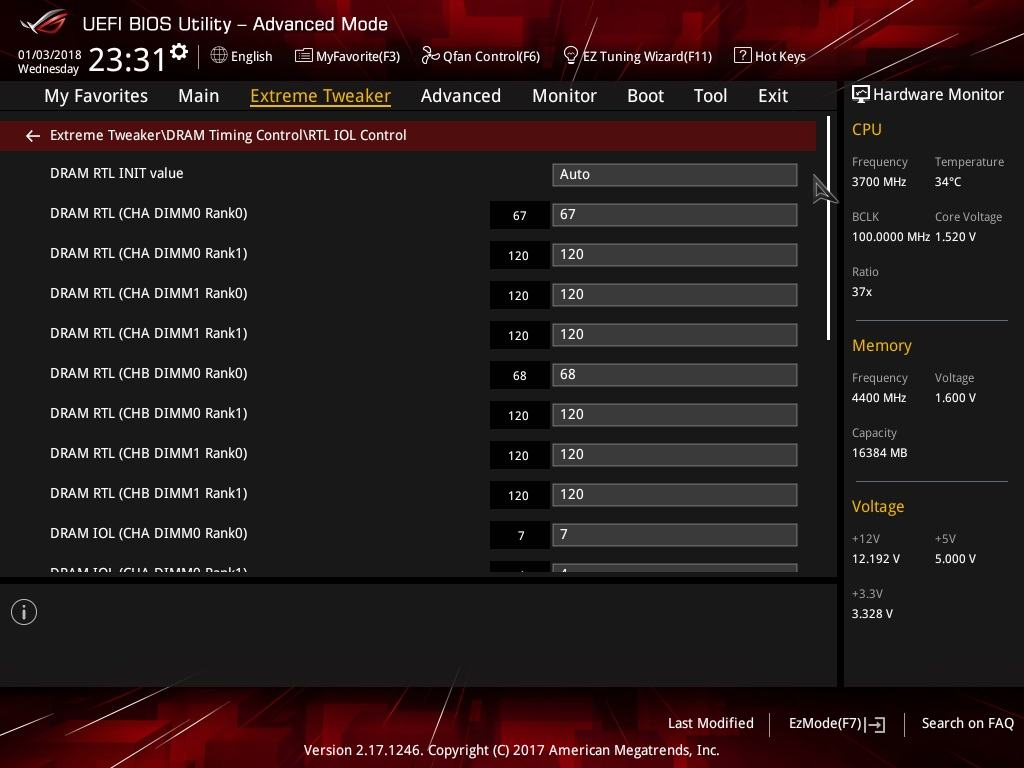1024x768 pixels.
Task: Switch to the Main tab
Action: [199, 96]
